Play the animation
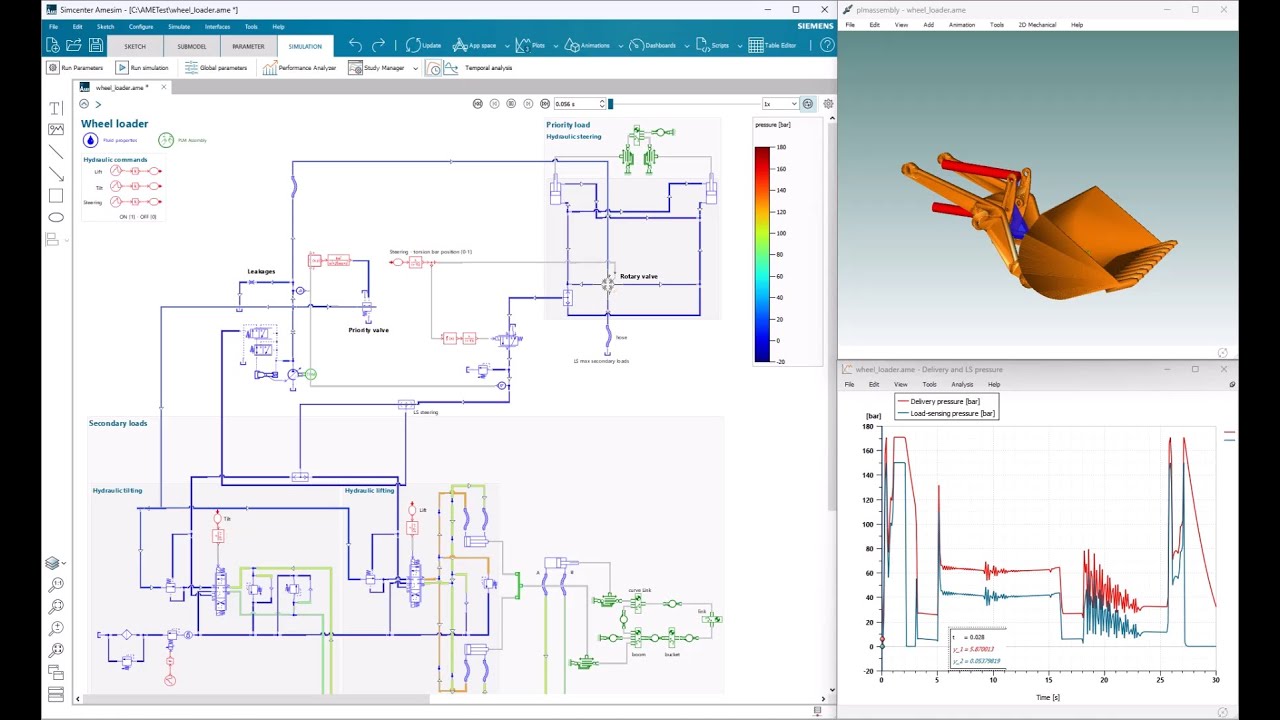Screen dimensions: 1280x720 (x=511, y=104)
